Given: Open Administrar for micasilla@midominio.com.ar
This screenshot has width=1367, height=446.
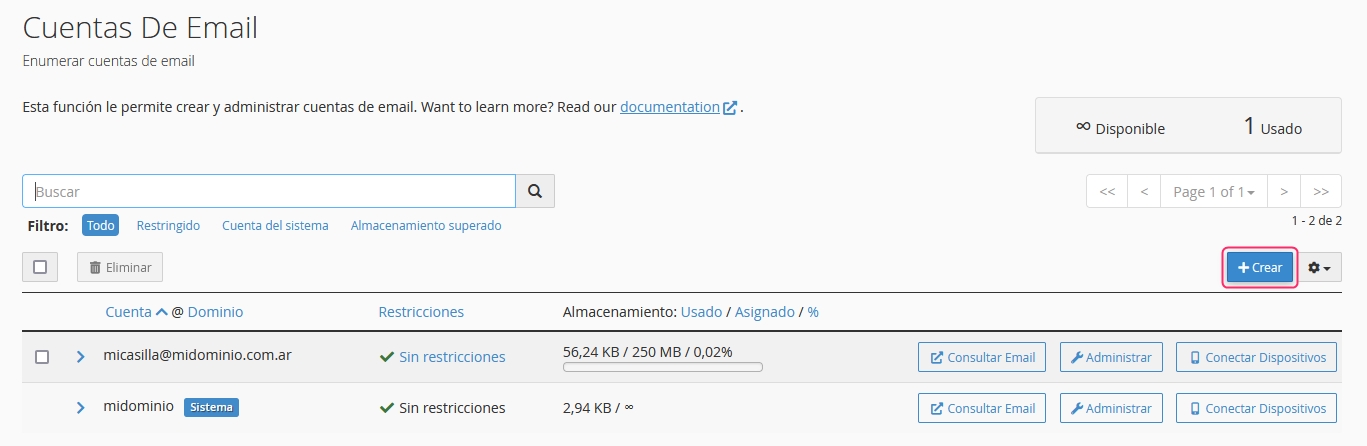Looking at the screenshot, I should pyautogui.click(x=1110, y=357).
